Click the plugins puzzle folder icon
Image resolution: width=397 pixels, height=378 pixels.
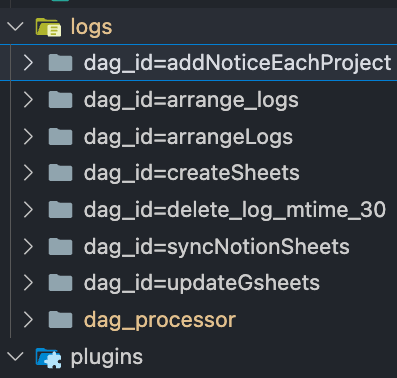coord(48,358)
